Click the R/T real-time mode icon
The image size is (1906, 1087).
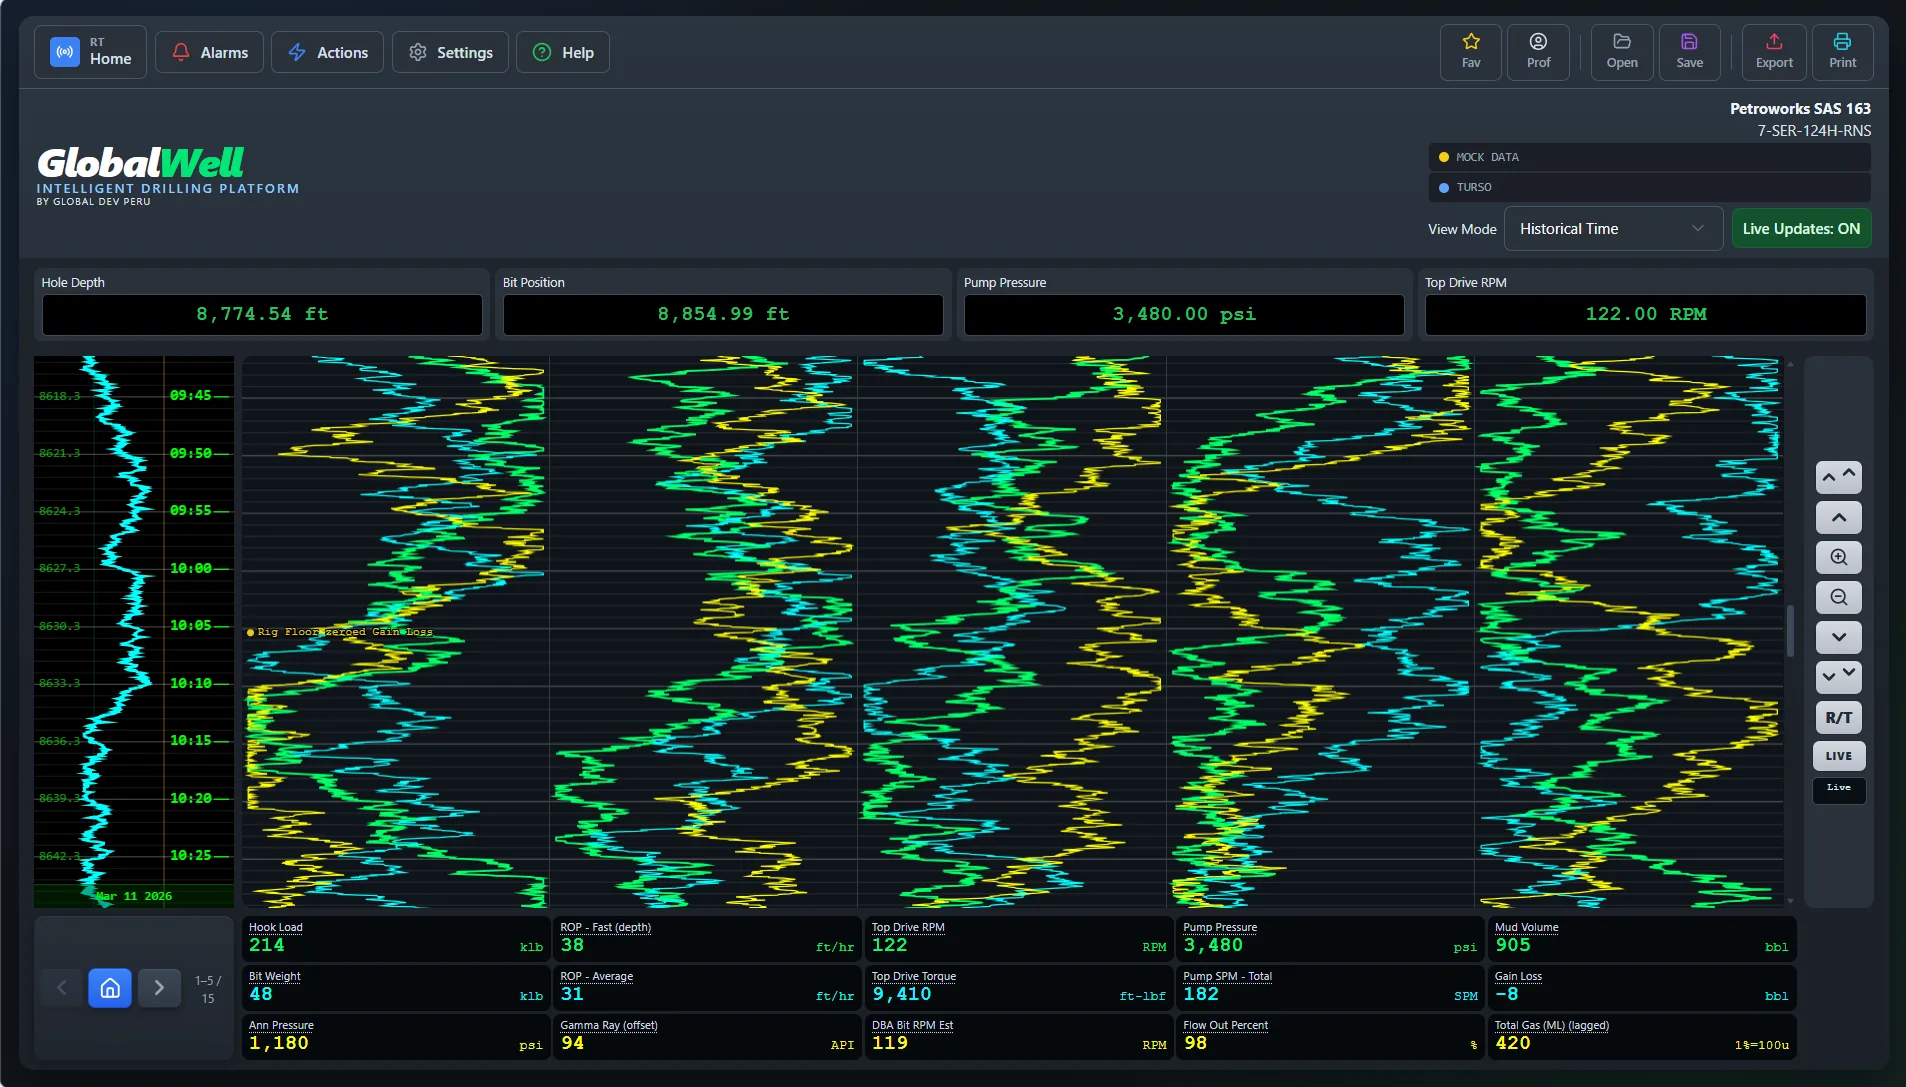pos(1838,717)
